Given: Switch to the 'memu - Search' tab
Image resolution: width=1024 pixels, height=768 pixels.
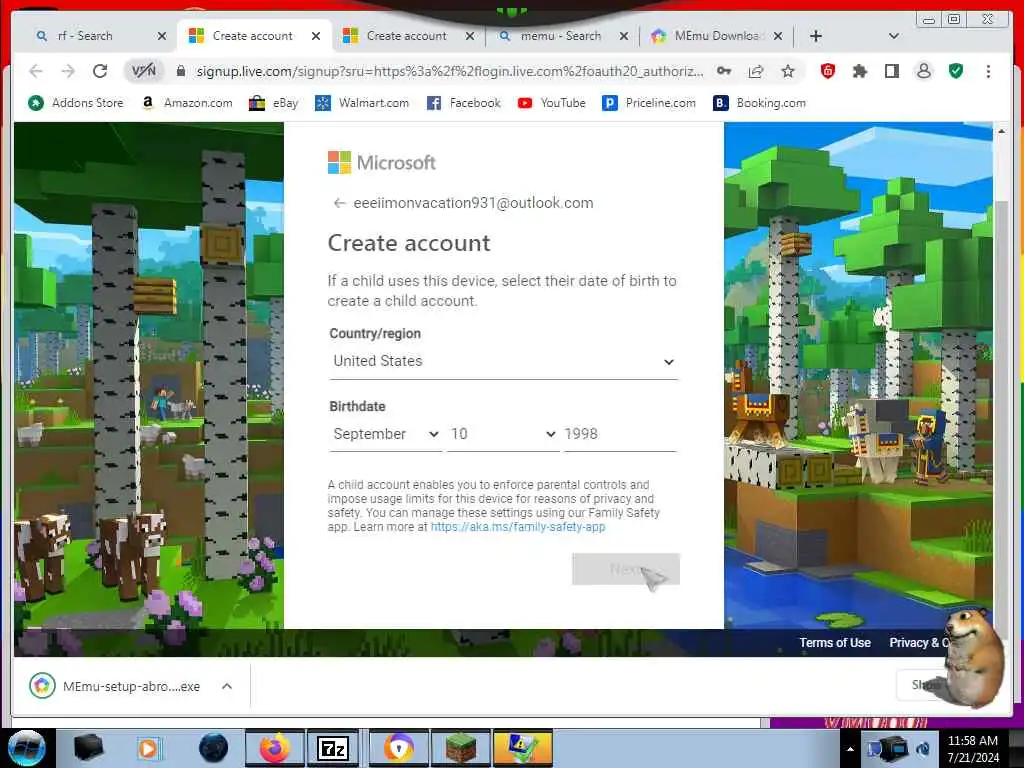Looking at the screenshot, I should (560, 36).
